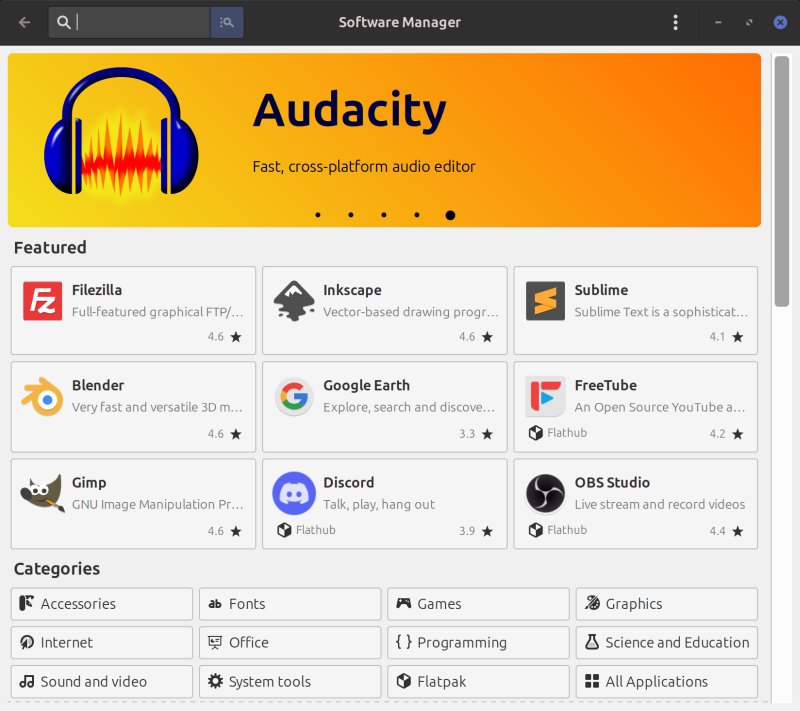
Task: Click the Science and Education flask icon
Action: coord(592,642)
